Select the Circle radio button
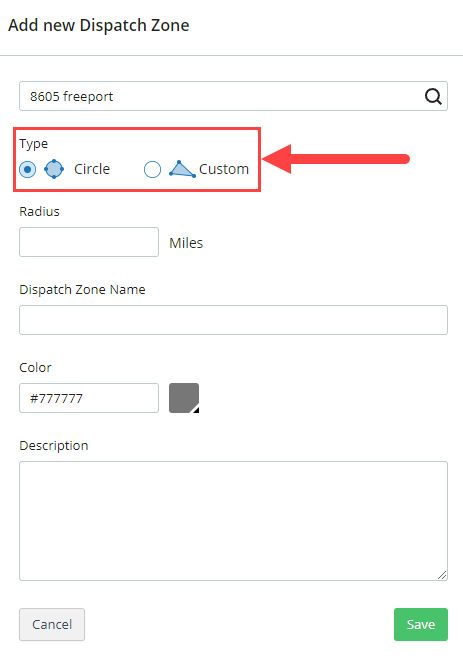The height and width of the screenshot is (658, 463). point(28,170)
